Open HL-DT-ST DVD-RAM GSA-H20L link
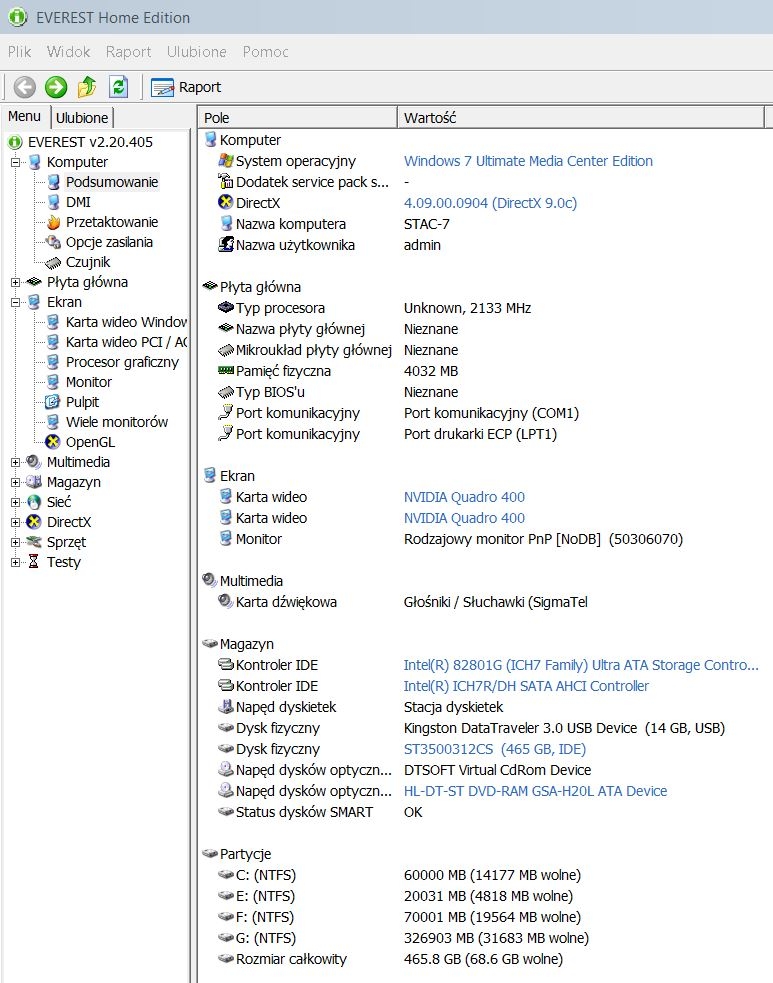Image resolution: width=773 pixels, height=983 pixels. click(x=535, y=791)
